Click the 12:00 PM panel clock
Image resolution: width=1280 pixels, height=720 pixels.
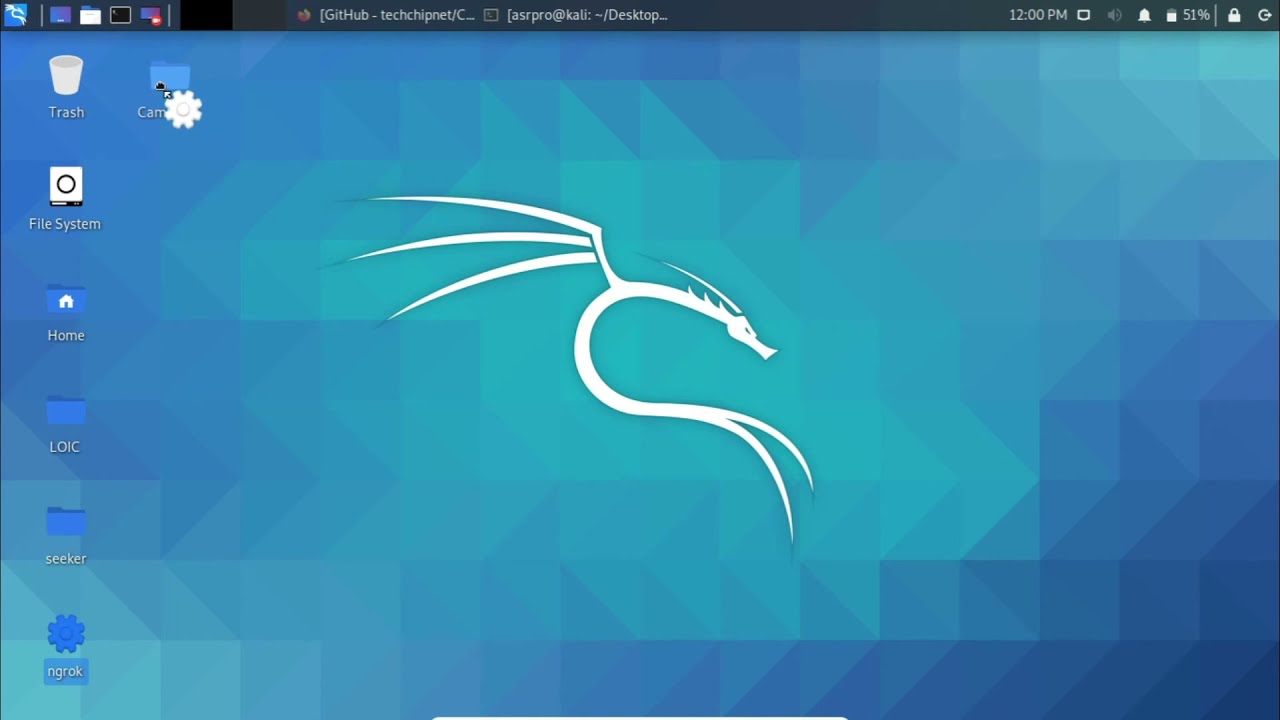[1038, 15]
